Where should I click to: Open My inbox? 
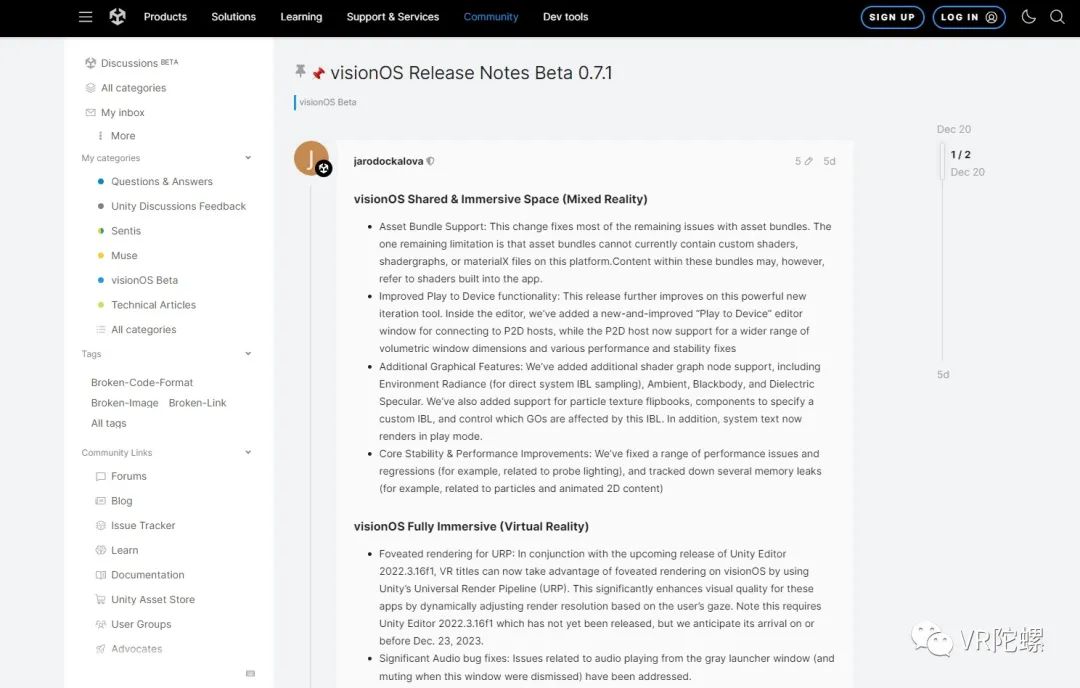(x=114, y=112)
